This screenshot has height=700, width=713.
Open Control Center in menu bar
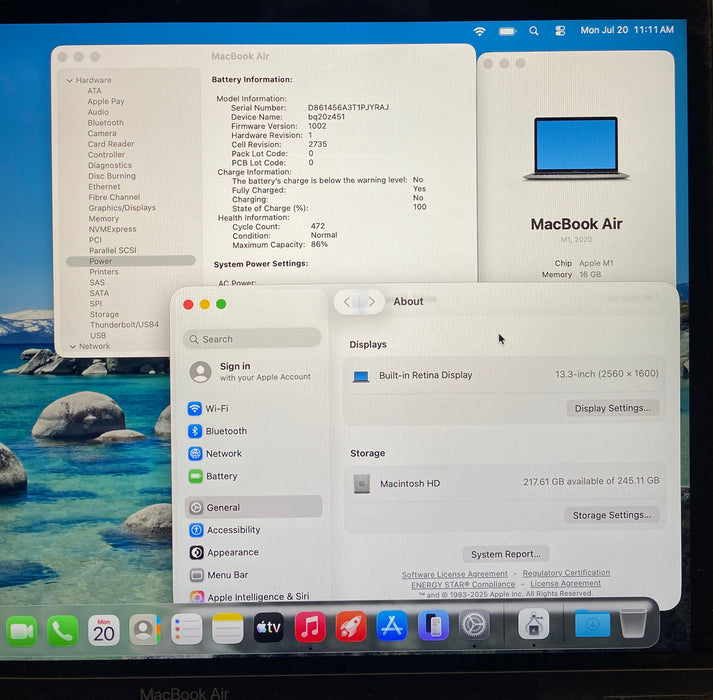click(x=560, y=31)
